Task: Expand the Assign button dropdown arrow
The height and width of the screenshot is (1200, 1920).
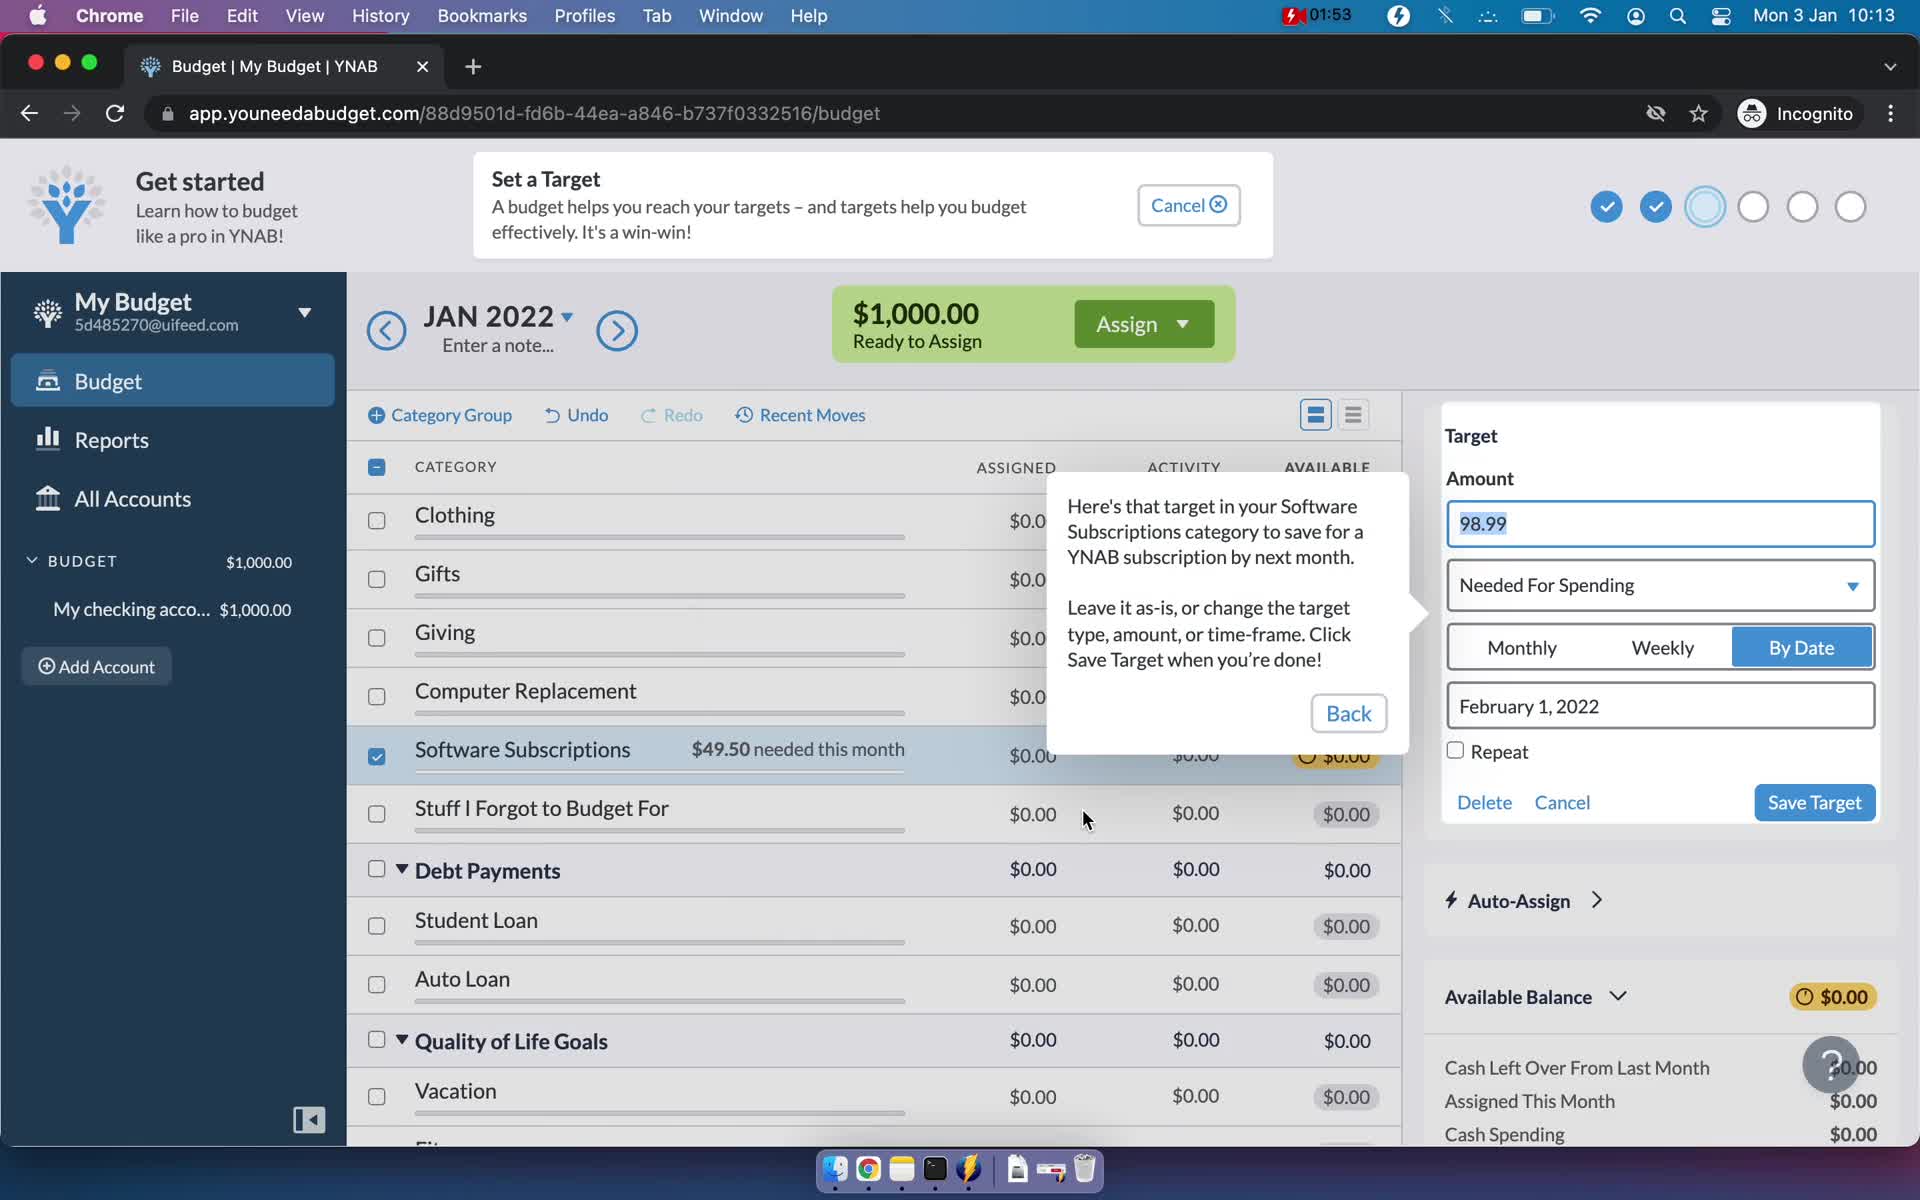Action: click(x=1182, y=324)
